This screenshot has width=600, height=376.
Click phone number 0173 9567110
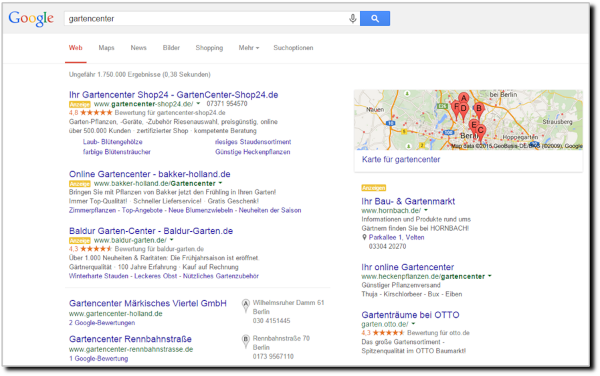pyautogui.click(x=273, y=356)
